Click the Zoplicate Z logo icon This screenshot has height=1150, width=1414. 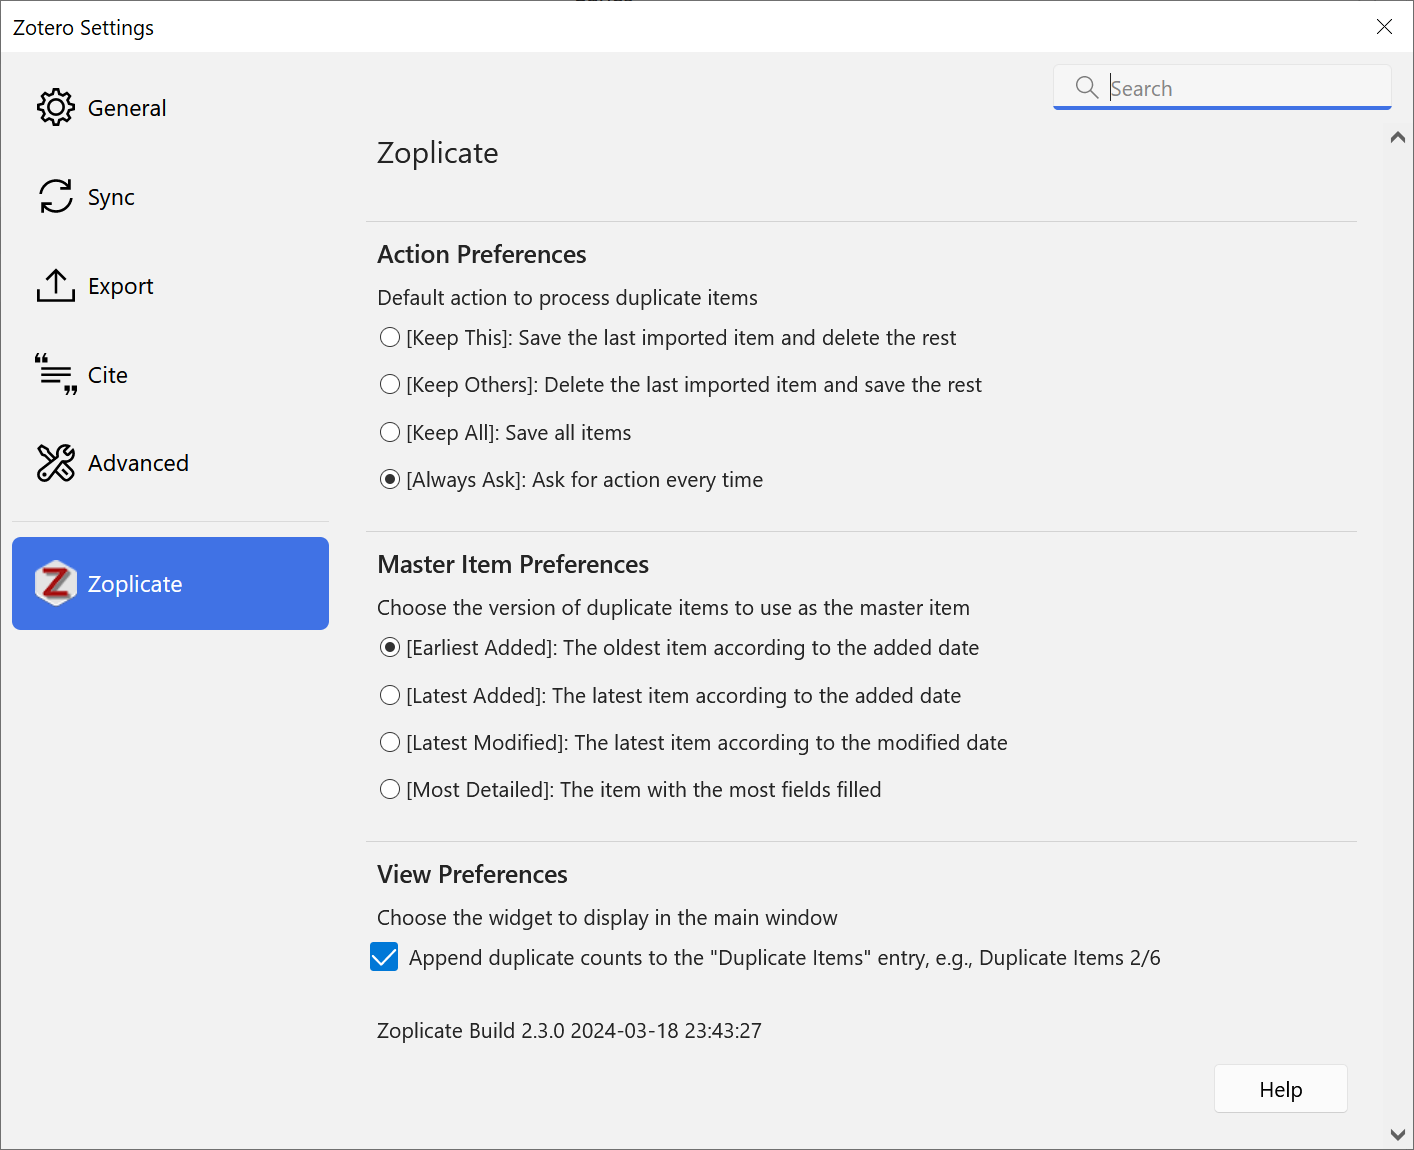[56, 583]
